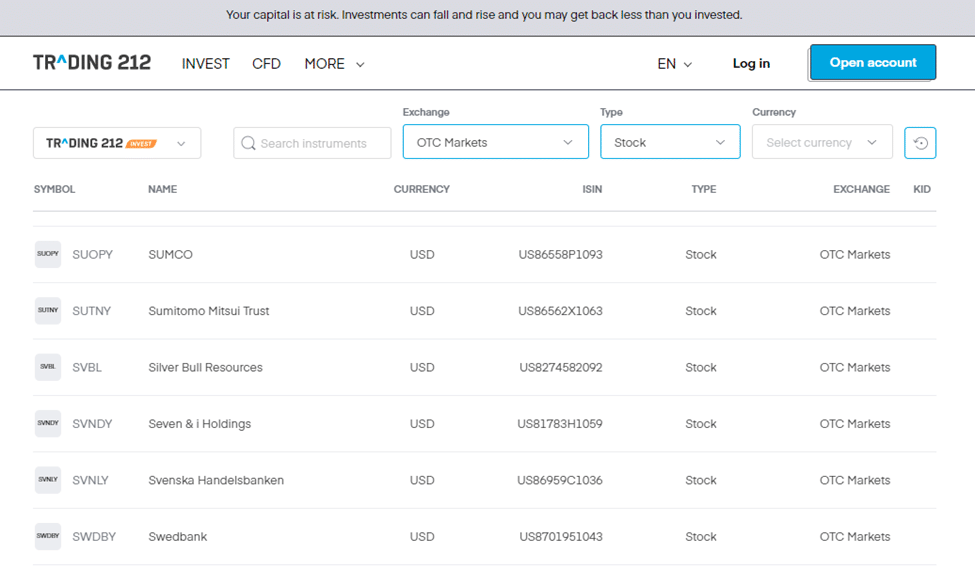Open the CFD menu item
This screenshot has width=975, height=569.
pyautogui.click(x=266, y=64)
